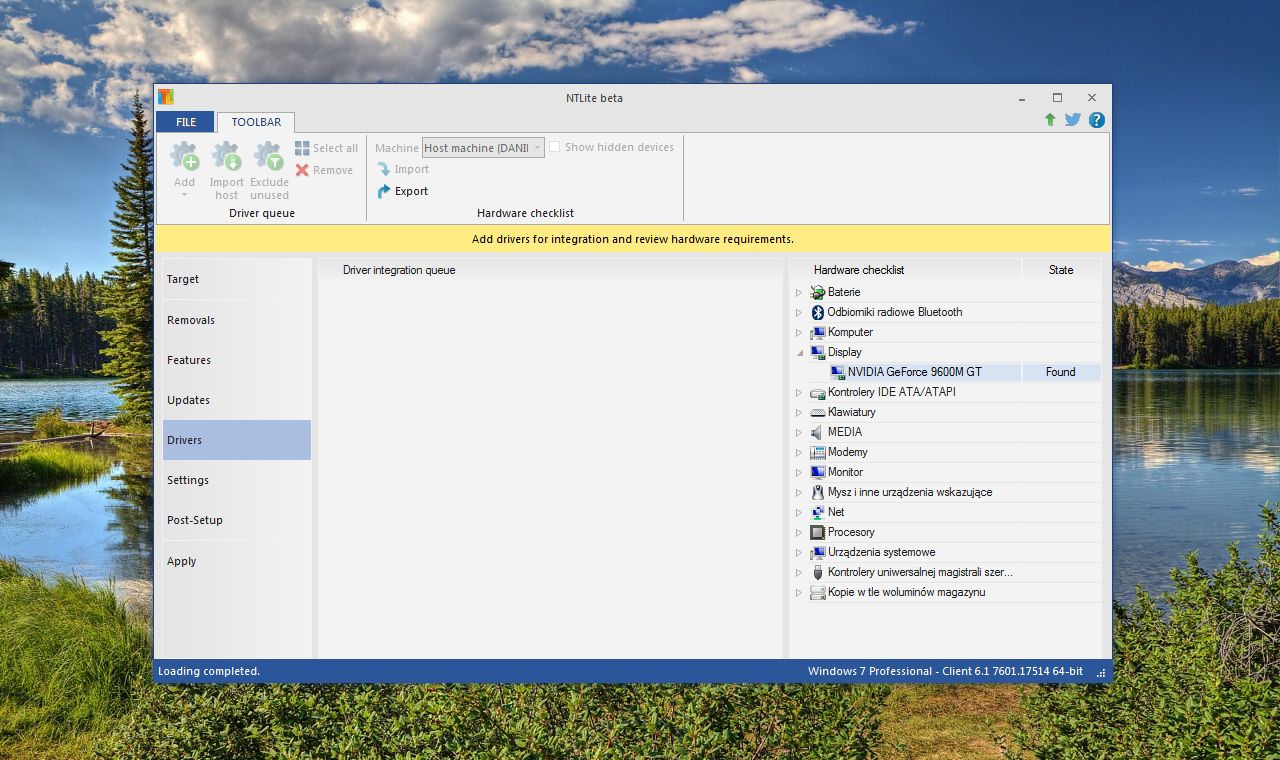The image size is (1280, 760).
Task: Click the green update arrow icon
Action: (x=1050, y=120)
